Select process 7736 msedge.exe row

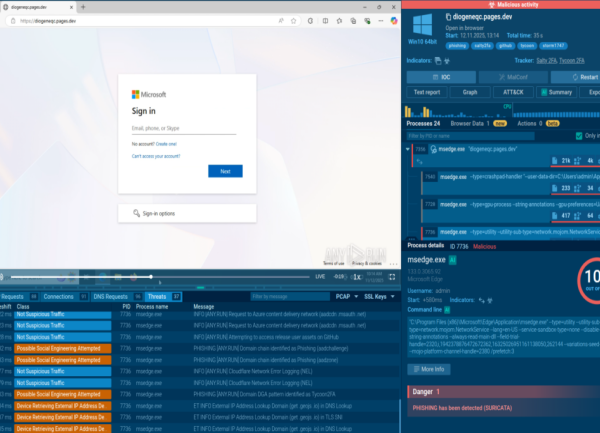point(511,232)
